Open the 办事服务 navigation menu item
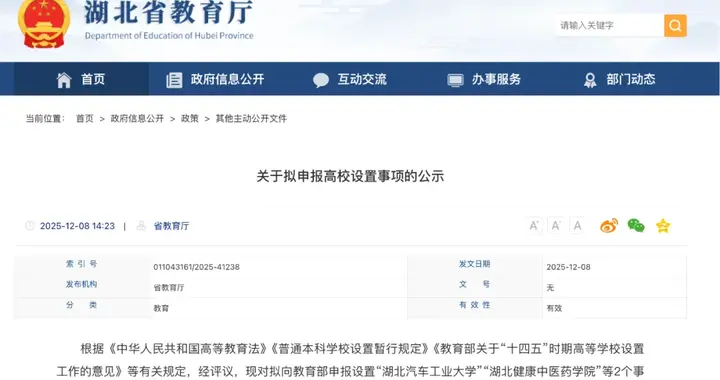Screen dimensions: 720x380 click(x=484, y=79)
